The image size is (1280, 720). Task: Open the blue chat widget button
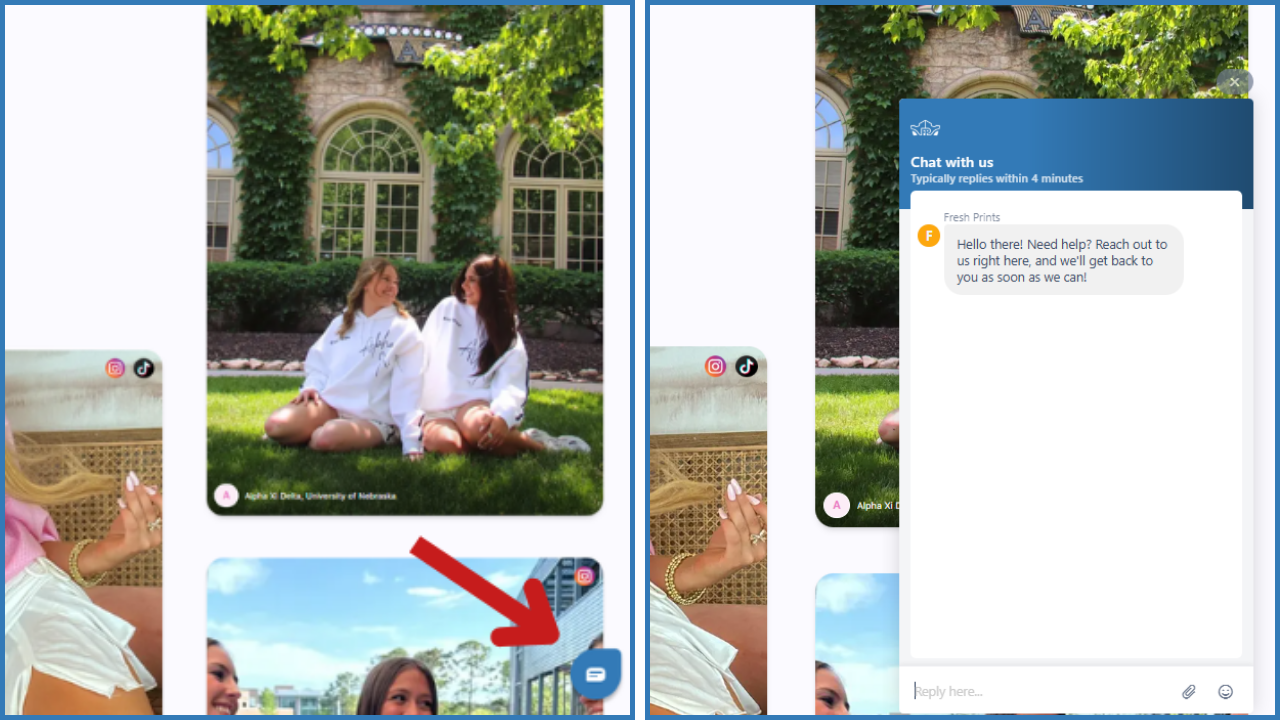[597, 674]
